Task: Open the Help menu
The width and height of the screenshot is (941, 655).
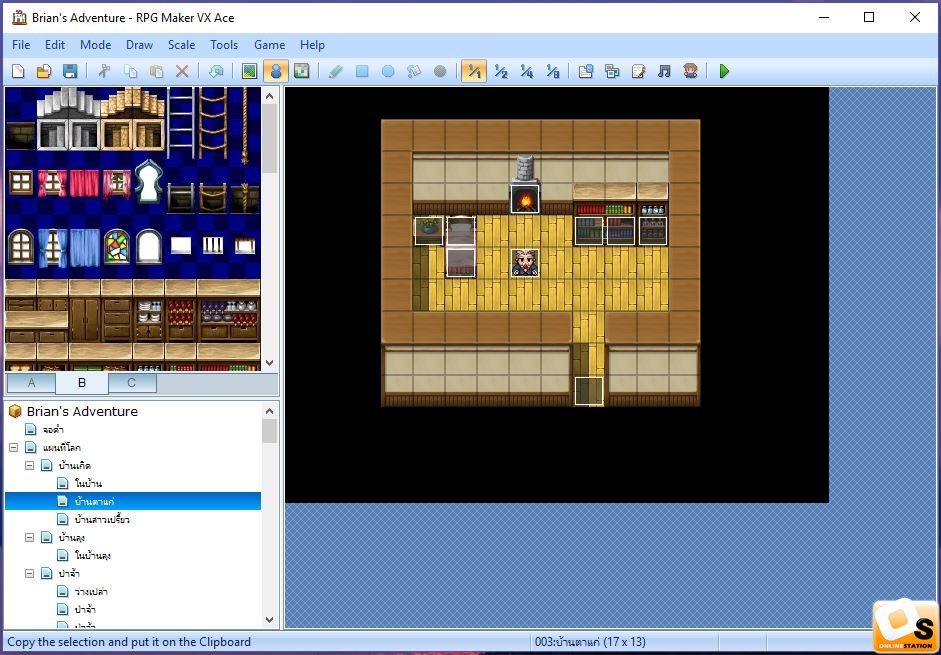Action: [x=312, y=45]
